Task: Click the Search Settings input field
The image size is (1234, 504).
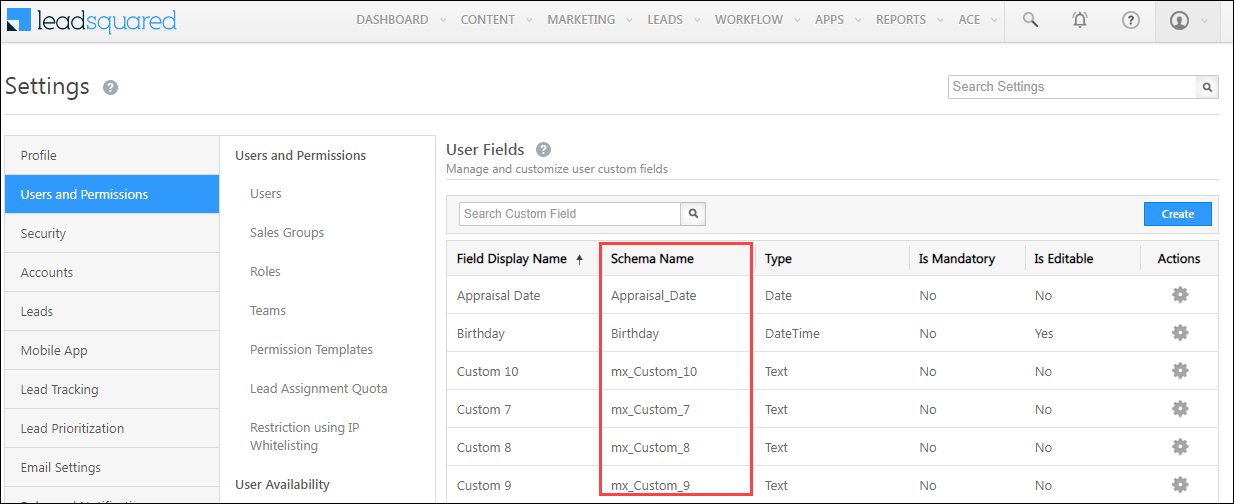Action: tap(1072, 87)
